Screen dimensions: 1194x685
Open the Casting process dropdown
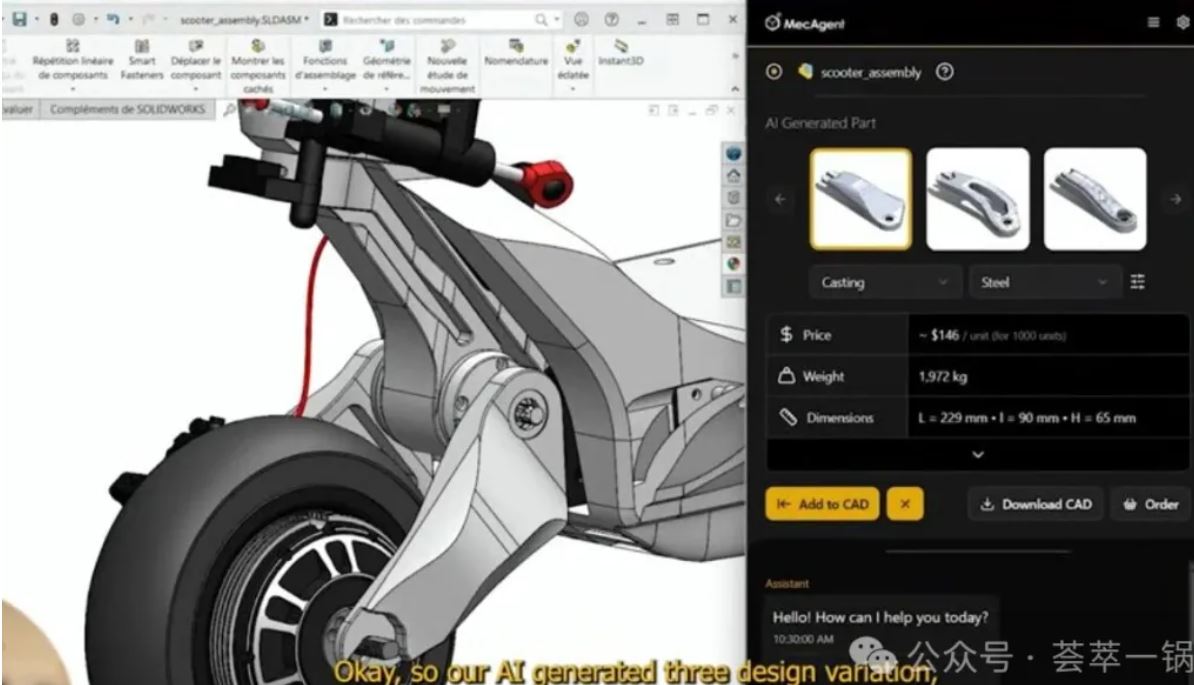click(x=884, y=283)
